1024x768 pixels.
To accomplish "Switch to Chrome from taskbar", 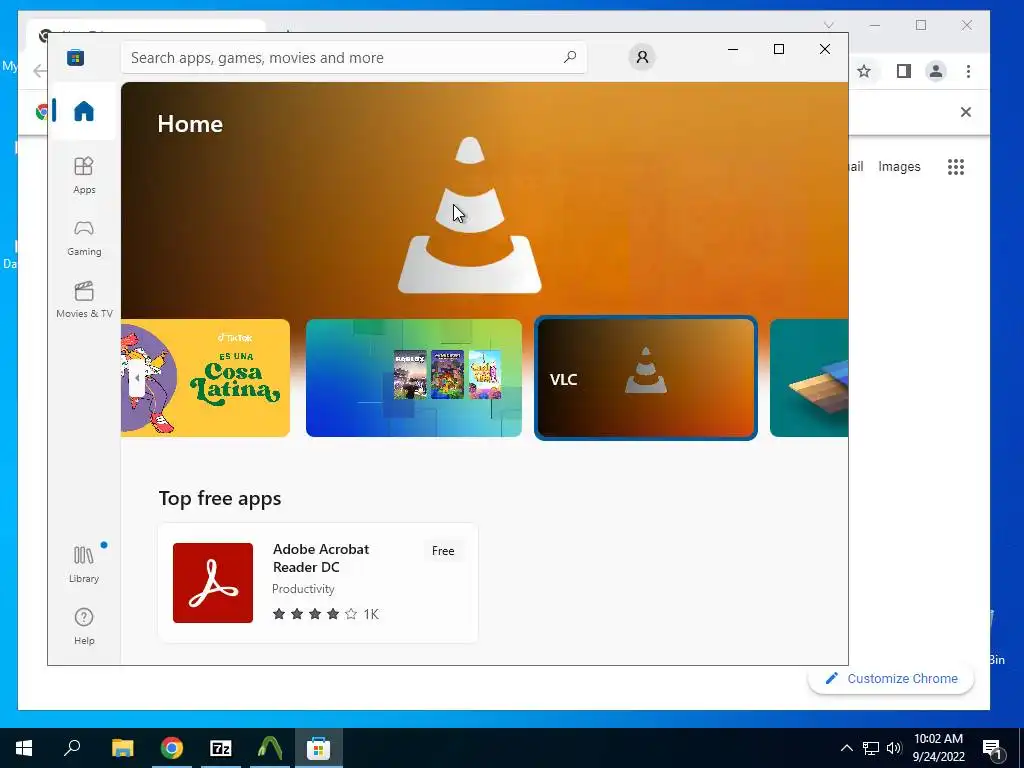I will pos(172,748).
